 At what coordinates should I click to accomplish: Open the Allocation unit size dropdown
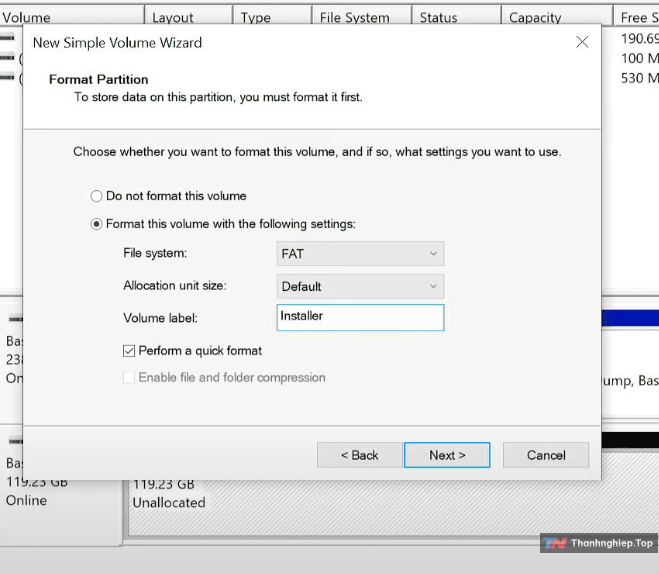pyautogui.click(x=360, y=286)
